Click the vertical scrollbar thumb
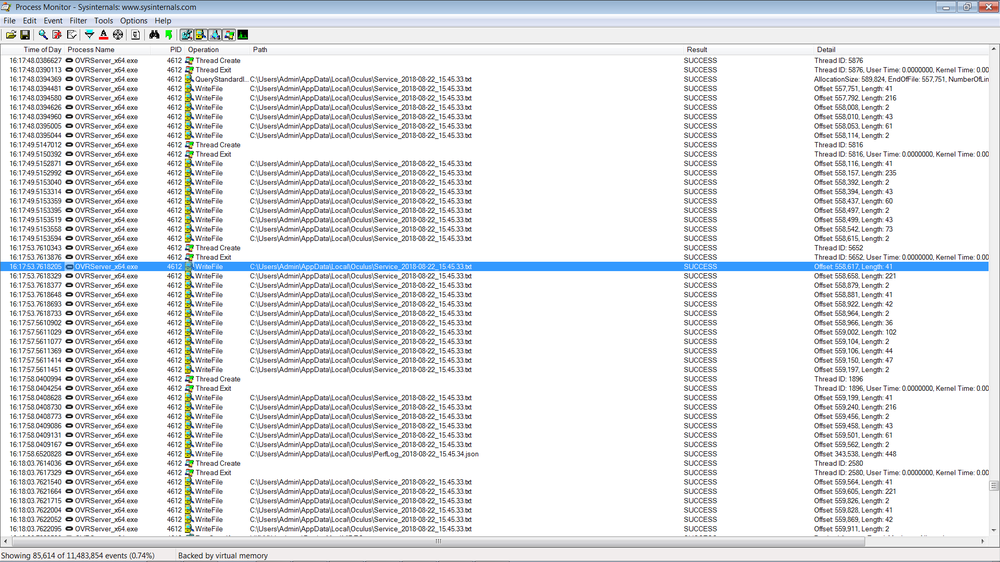Image resolution: width=1000 pixels, height=562 pixels. (994, 486)
